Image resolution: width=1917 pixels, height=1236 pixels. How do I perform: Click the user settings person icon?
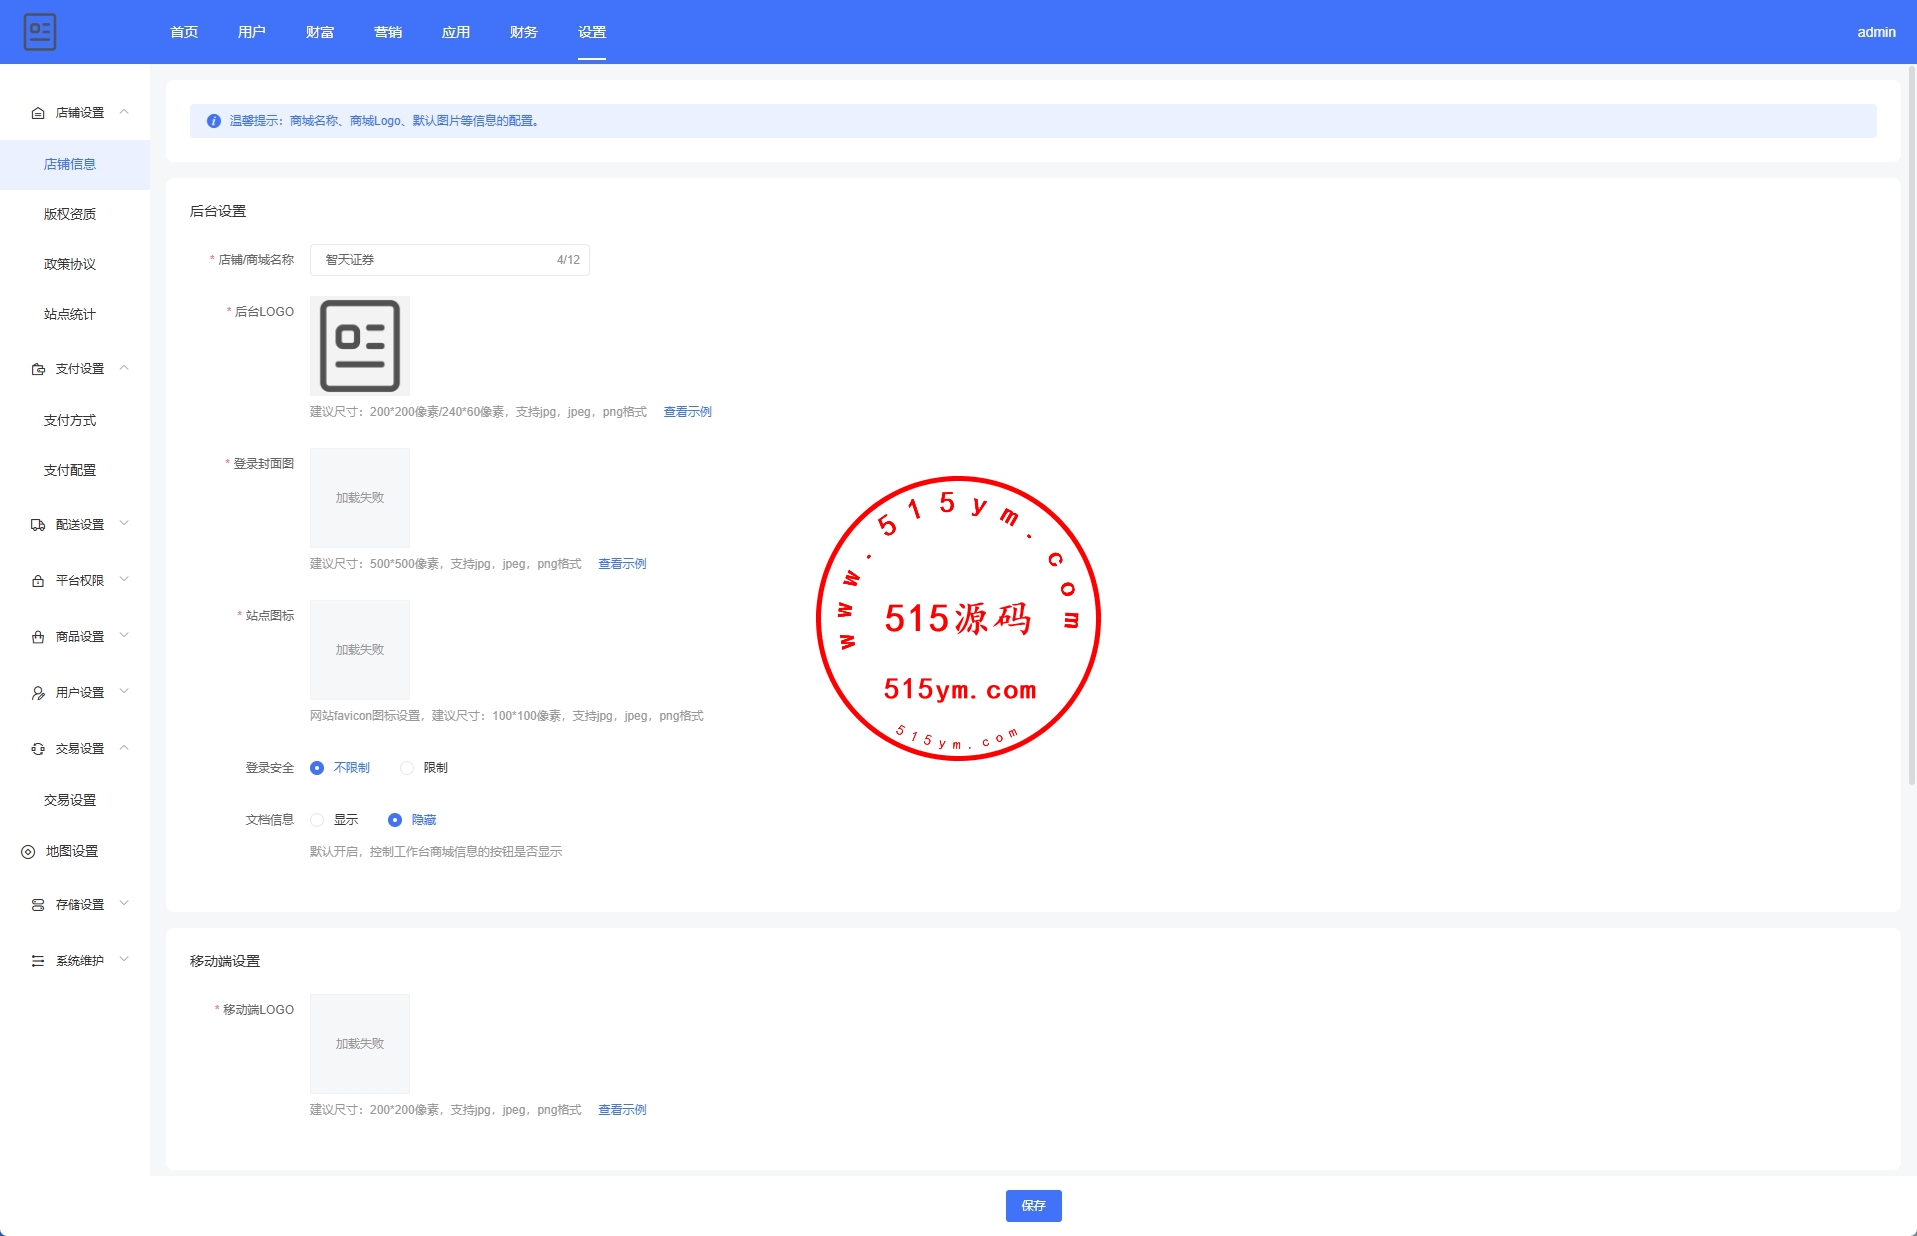(x=38, y=693)
